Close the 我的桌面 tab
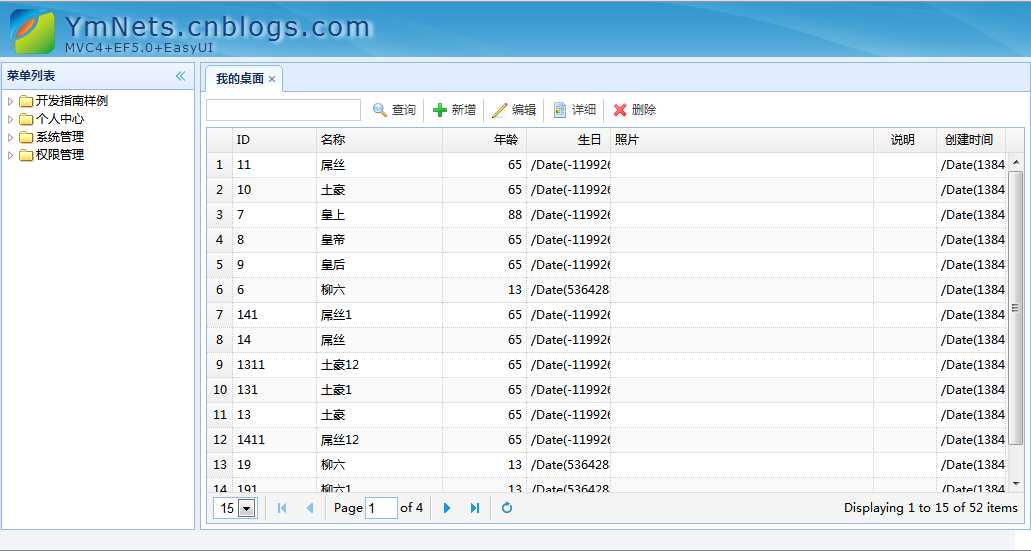This screenshot has height=551, width=1031. pyautogui.click(x=272, y=79)
